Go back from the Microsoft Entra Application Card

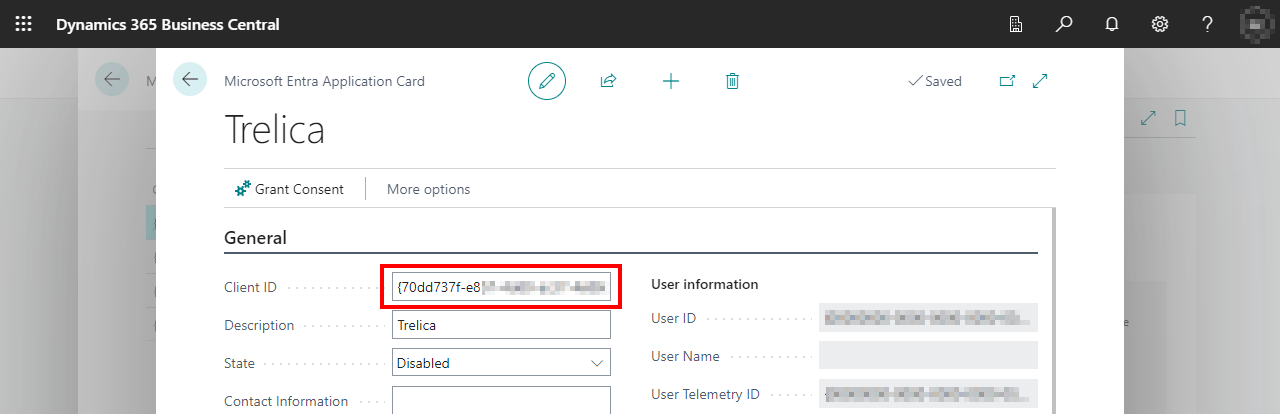coord(190,79)
